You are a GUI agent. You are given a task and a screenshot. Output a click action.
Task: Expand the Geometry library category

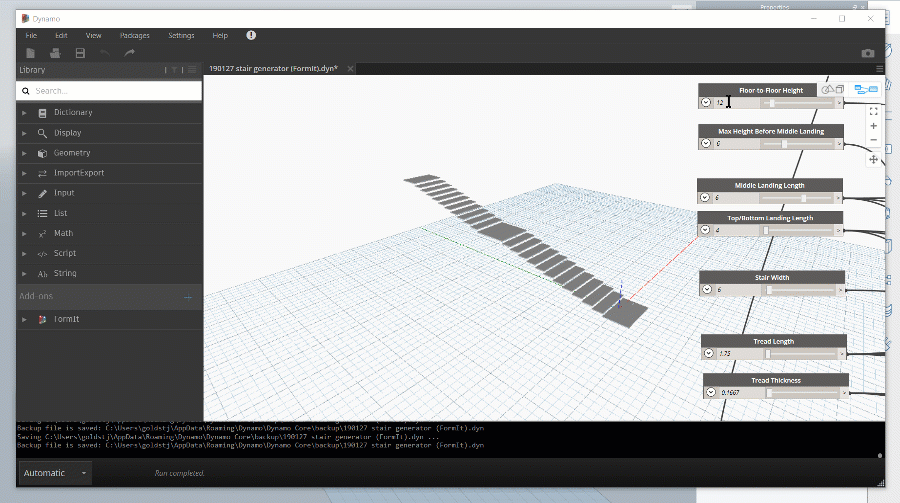(x=24, y=153)
